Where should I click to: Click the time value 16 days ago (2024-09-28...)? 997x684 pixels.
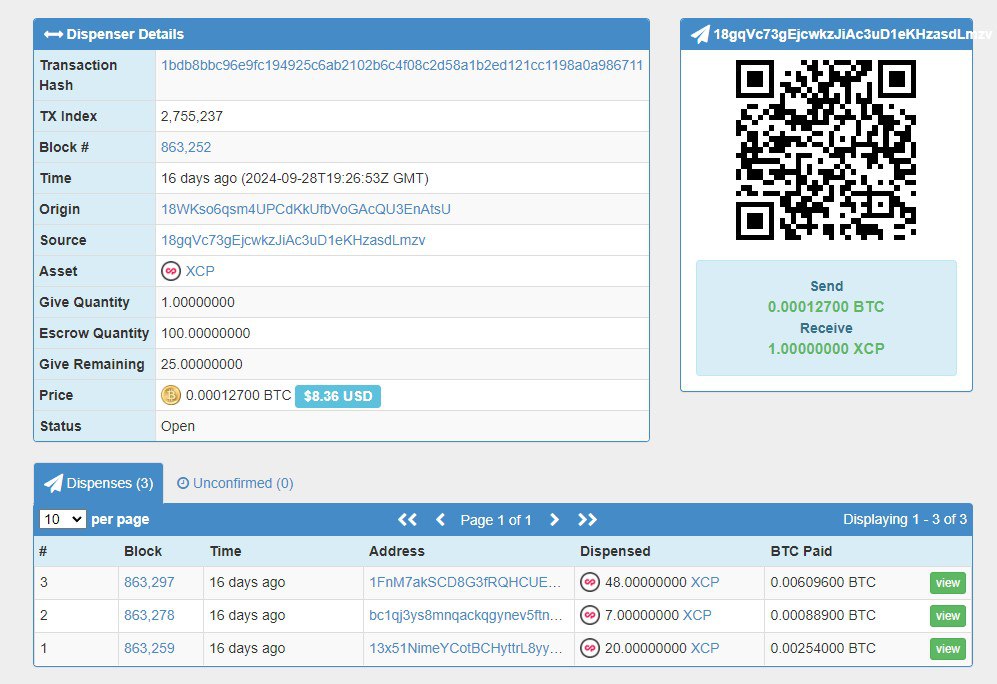click(x=294, y=179)
